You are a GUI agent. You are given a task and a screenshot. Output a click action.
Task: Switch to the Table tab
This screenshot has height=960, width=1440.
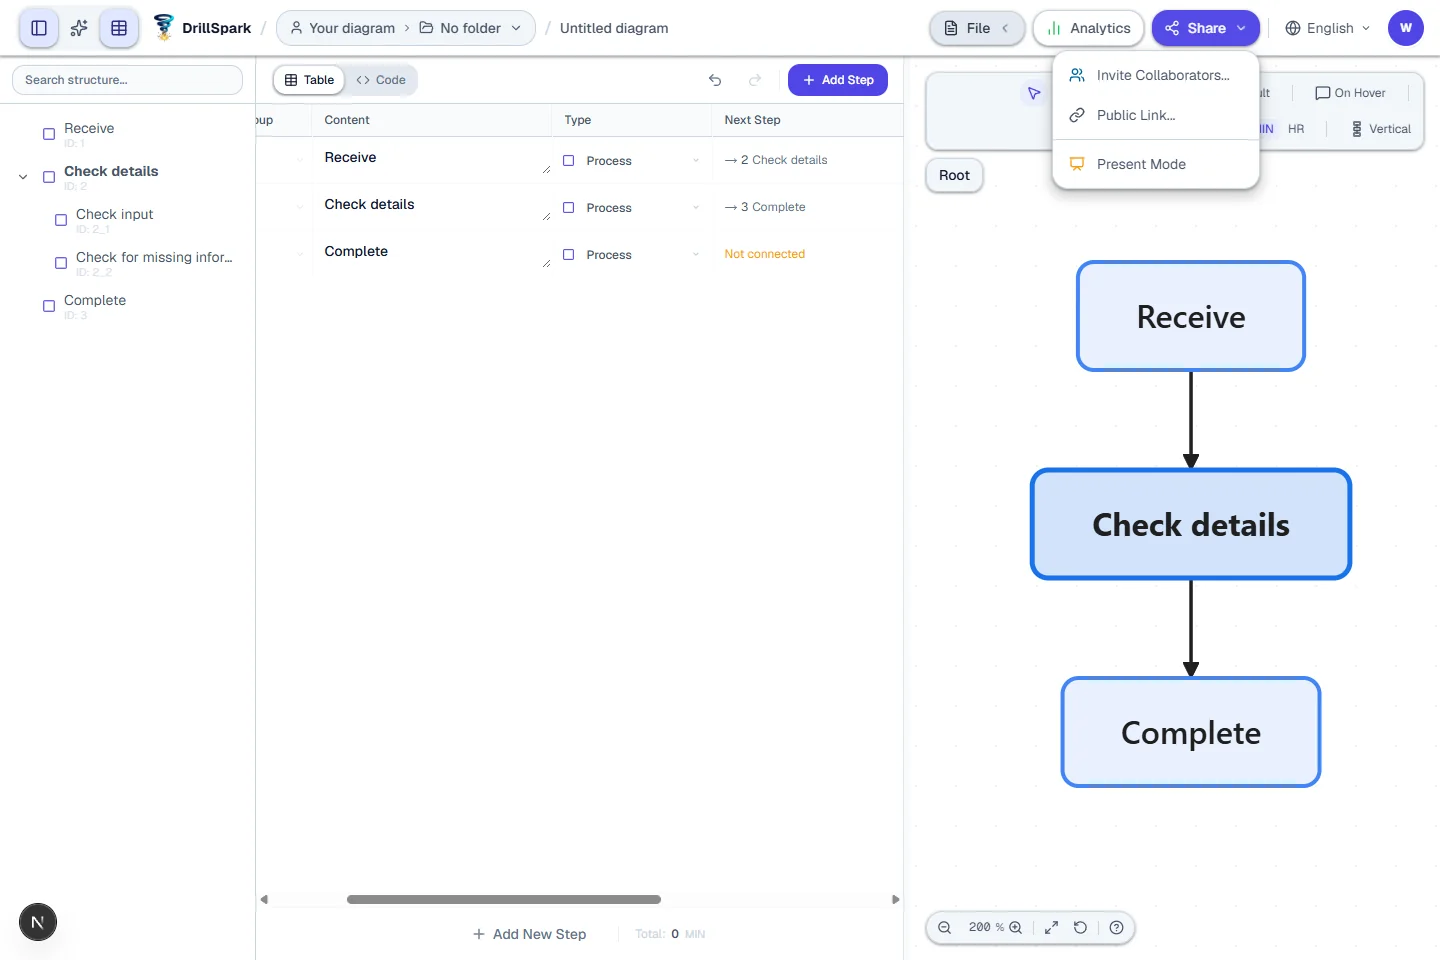pos(309,80)
